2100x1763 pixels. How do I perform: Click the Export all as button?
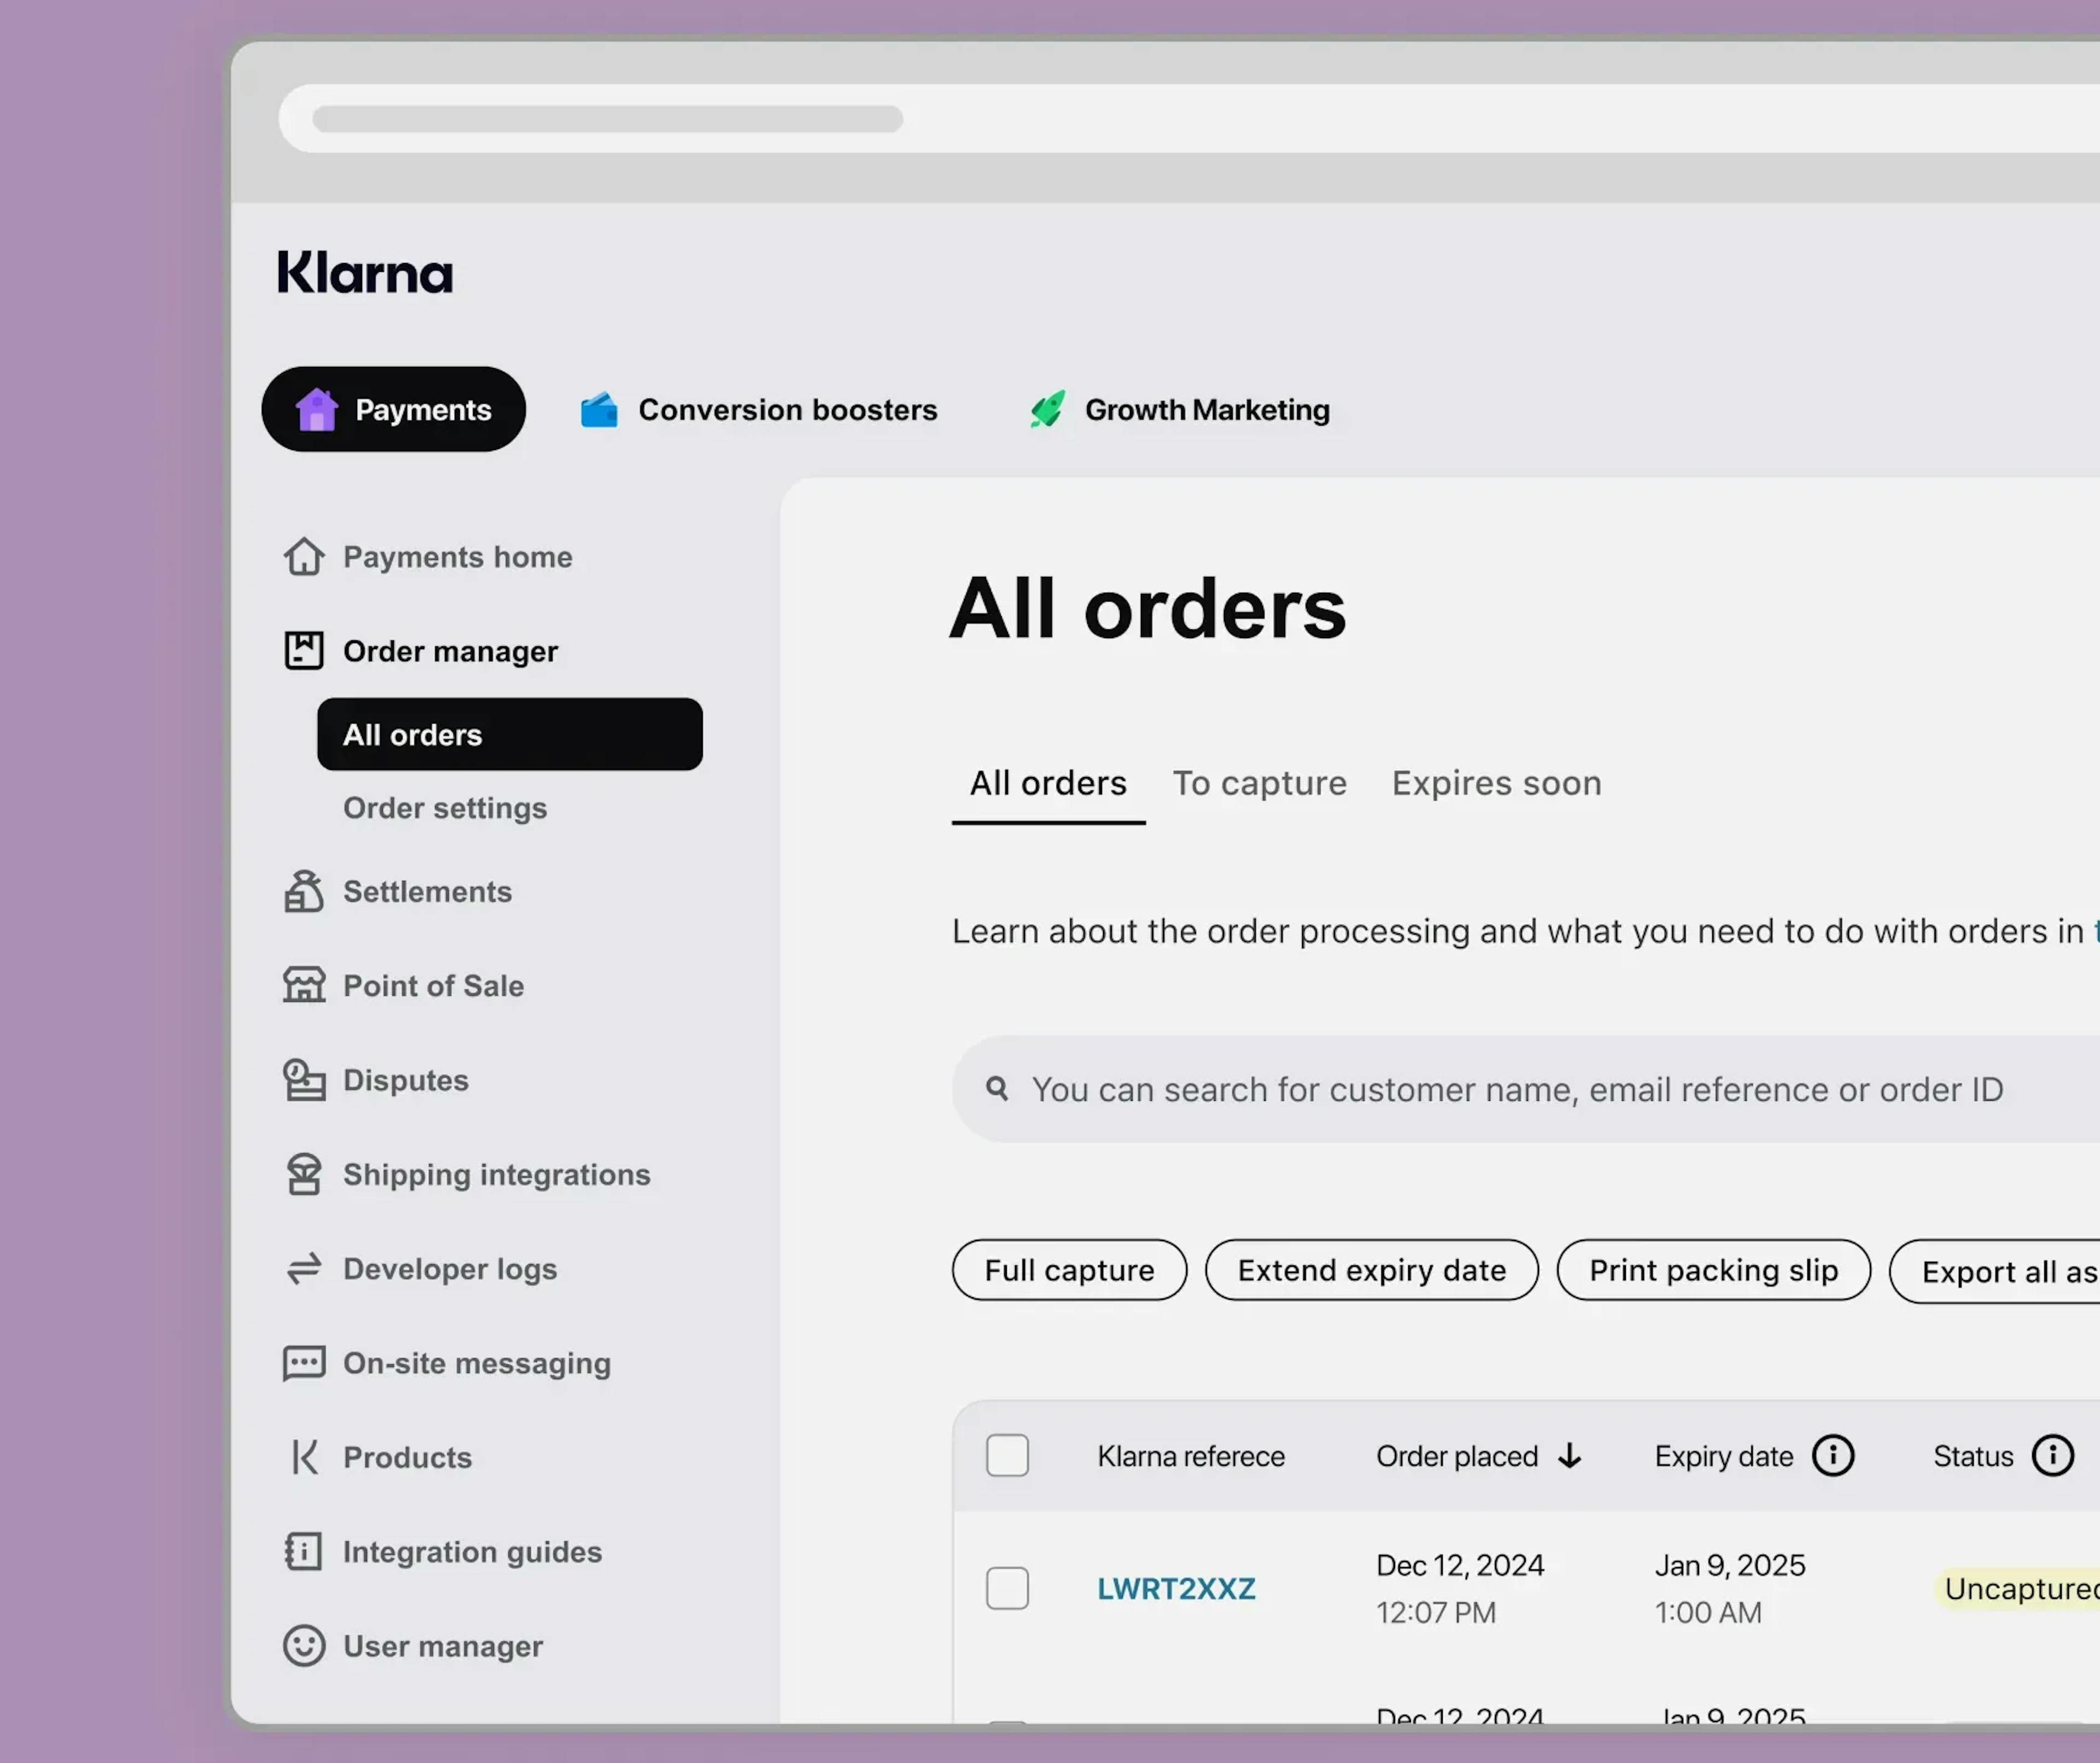1995,1272
